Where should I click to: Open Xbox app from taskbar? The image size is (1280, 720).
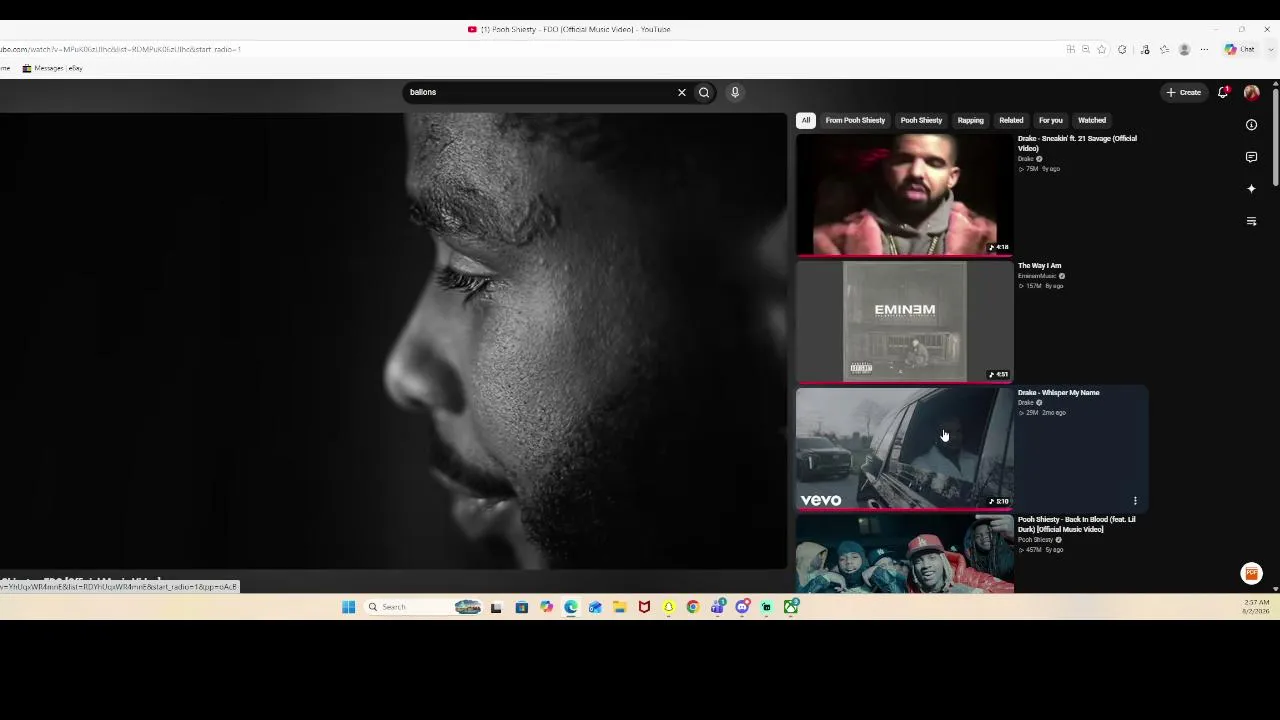pyautogui.click(x=791, y=607)
